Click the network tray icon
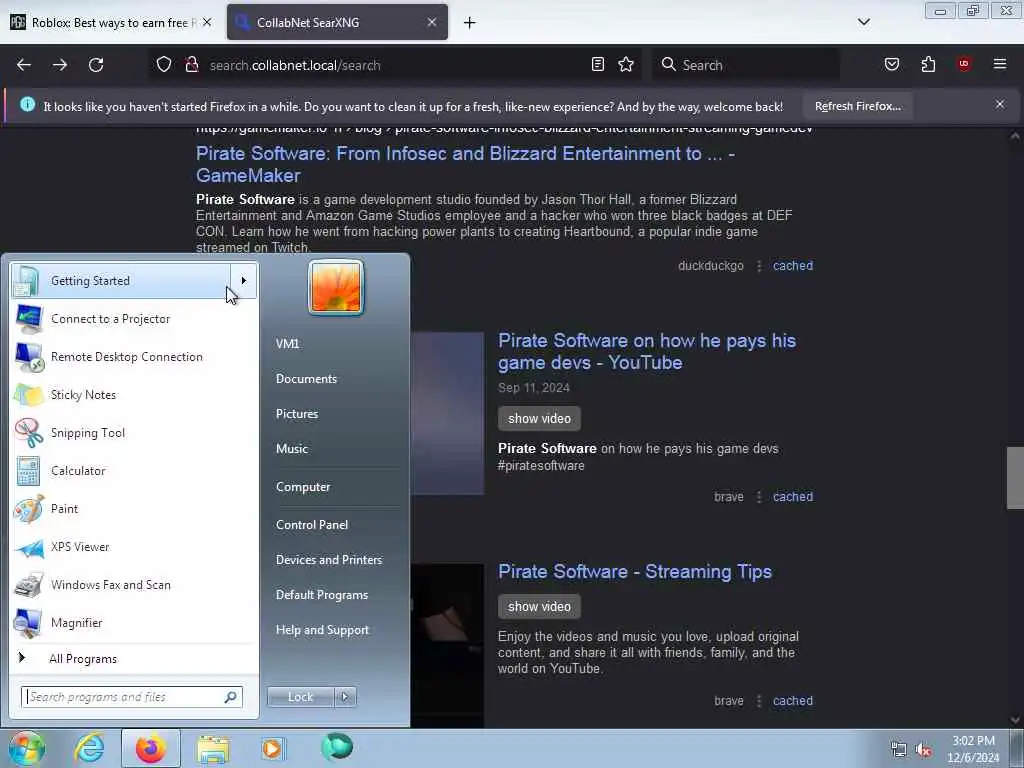Image resolution: width=1024 pixels, height=768 pixels. (x=899, y=750)
